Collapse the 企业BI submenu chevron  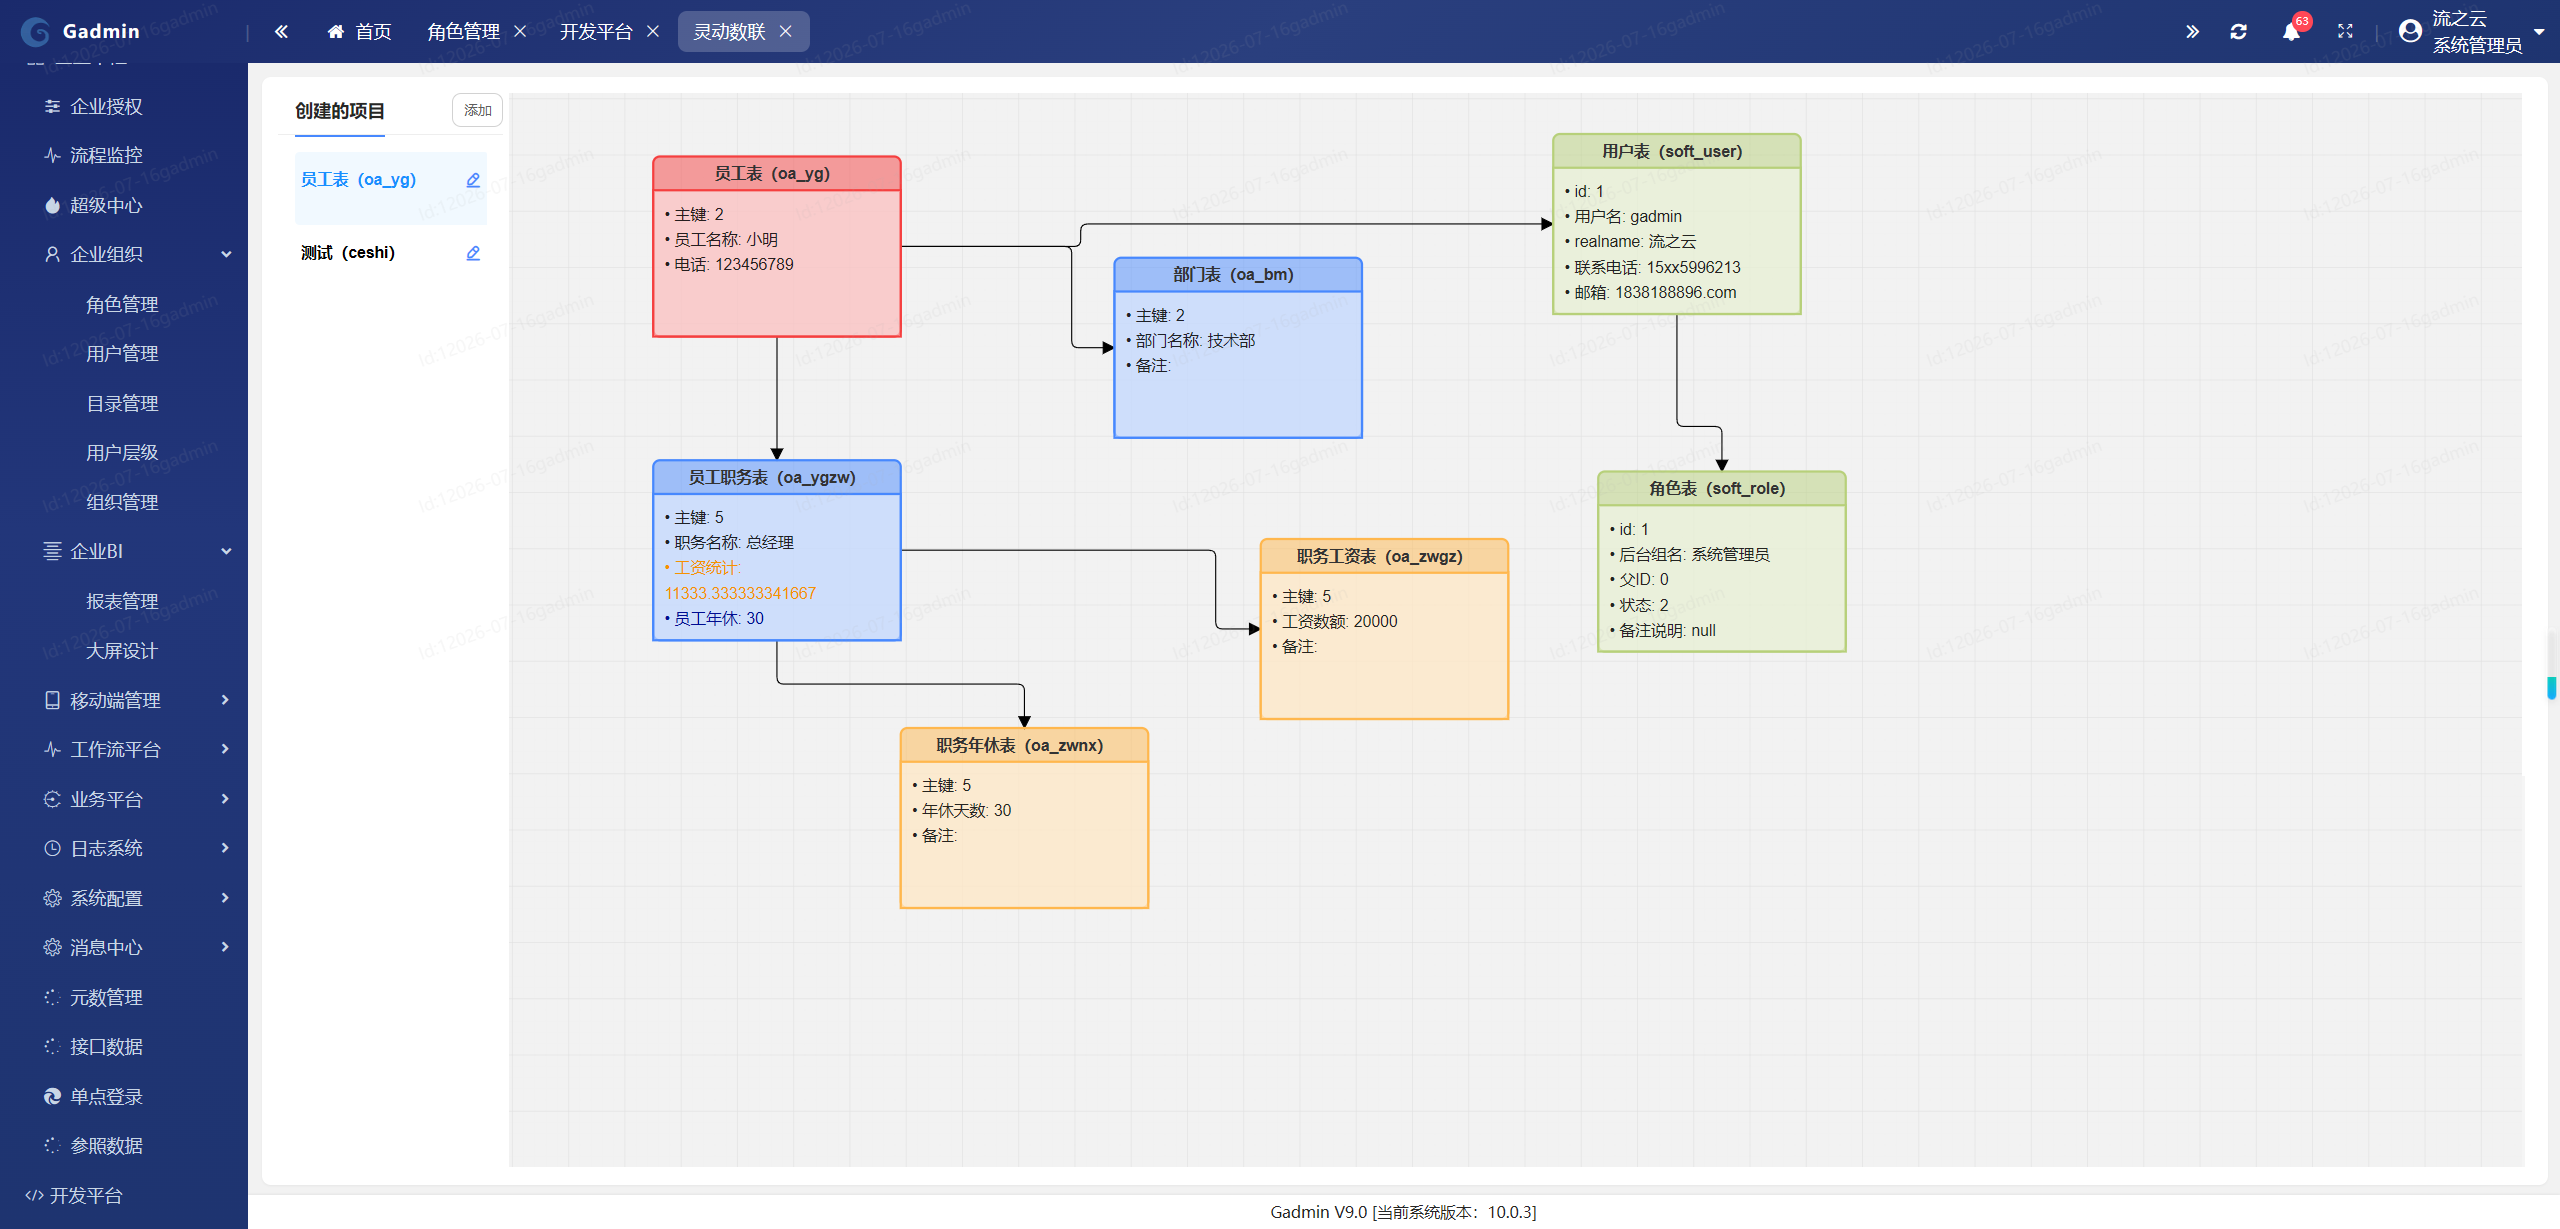click(x=226, y=551)
